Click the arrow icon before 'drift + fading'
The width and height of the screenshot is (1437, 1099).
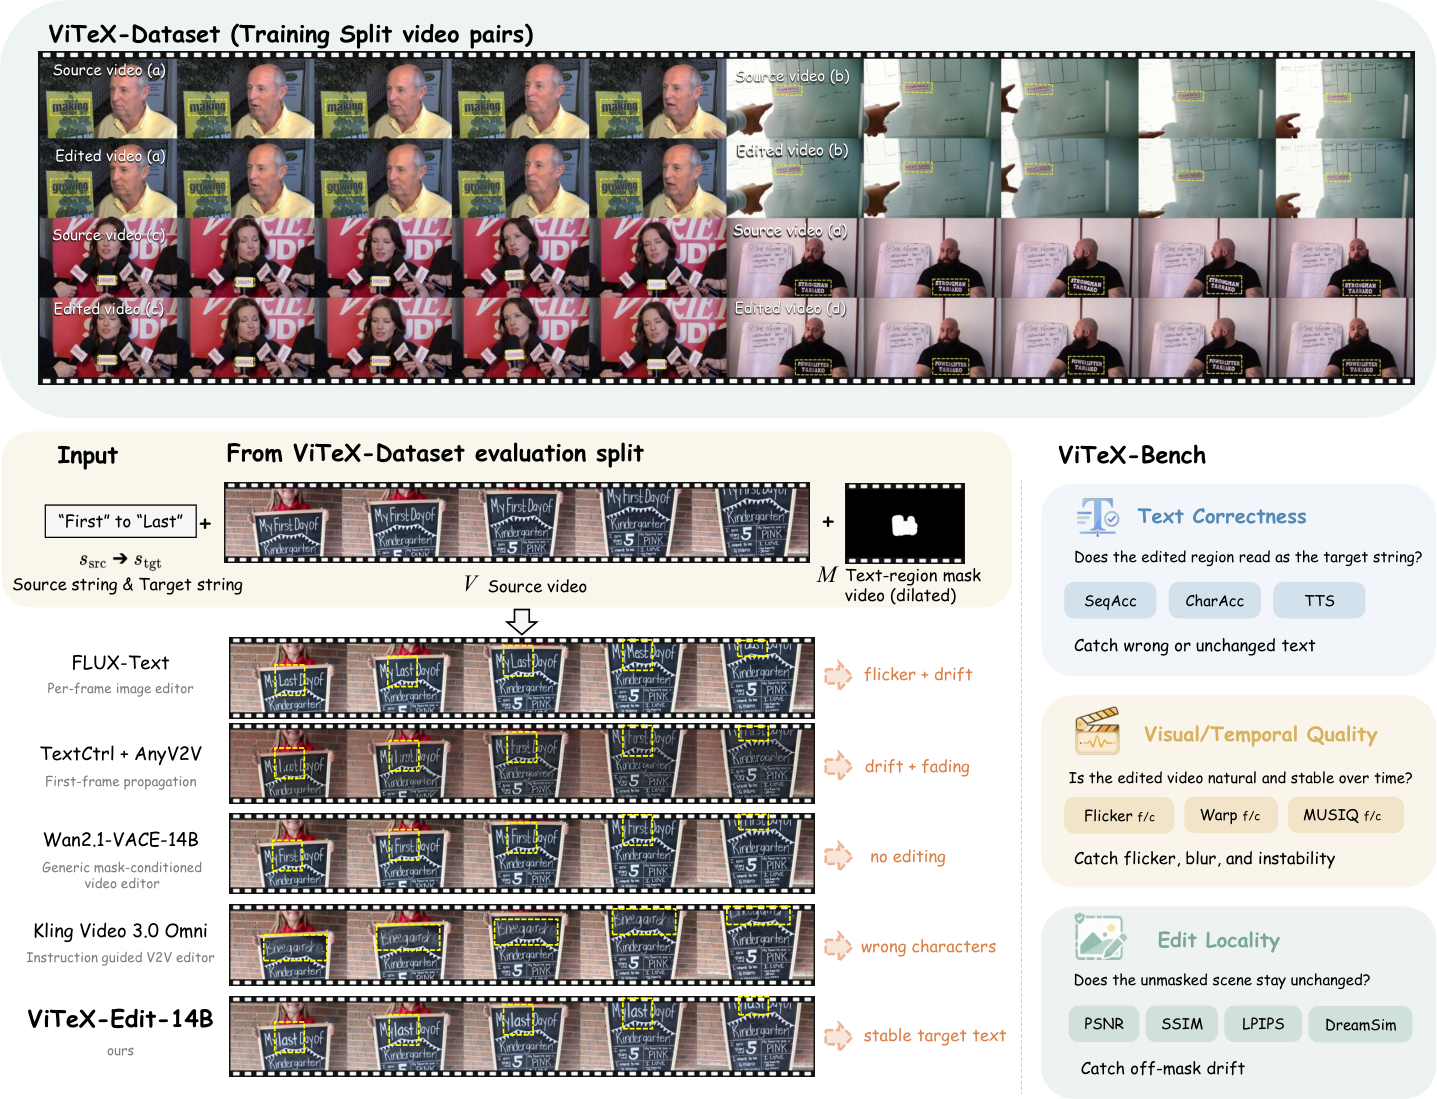[x=838, y=766]
